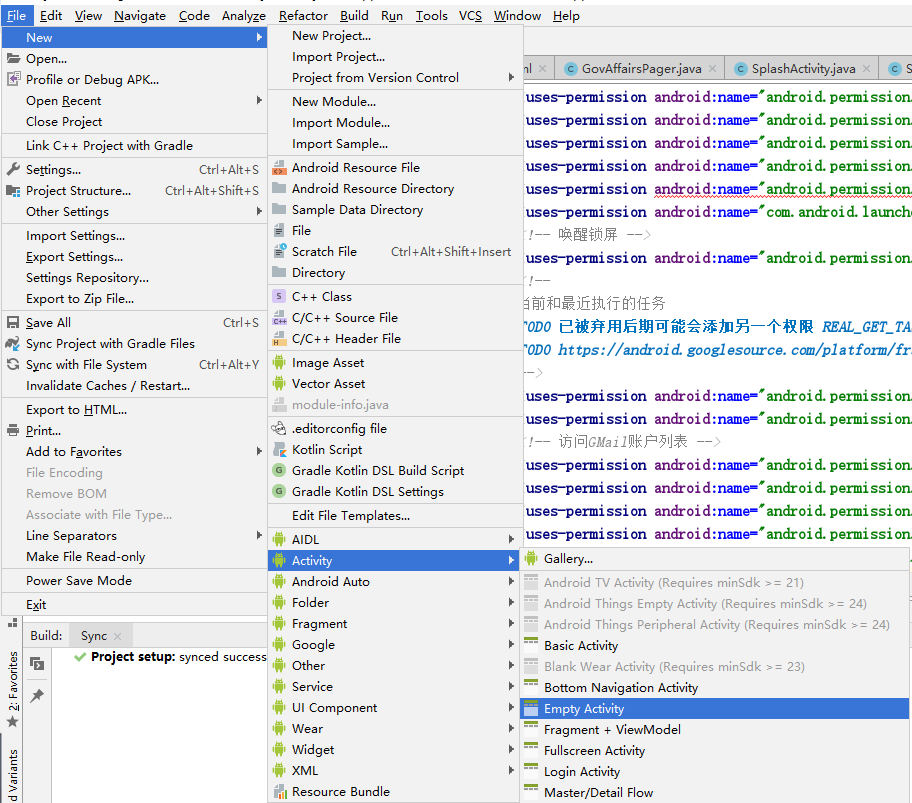Open the VCS menu
The image size is (912, 803).
click(x=470, y=16)
